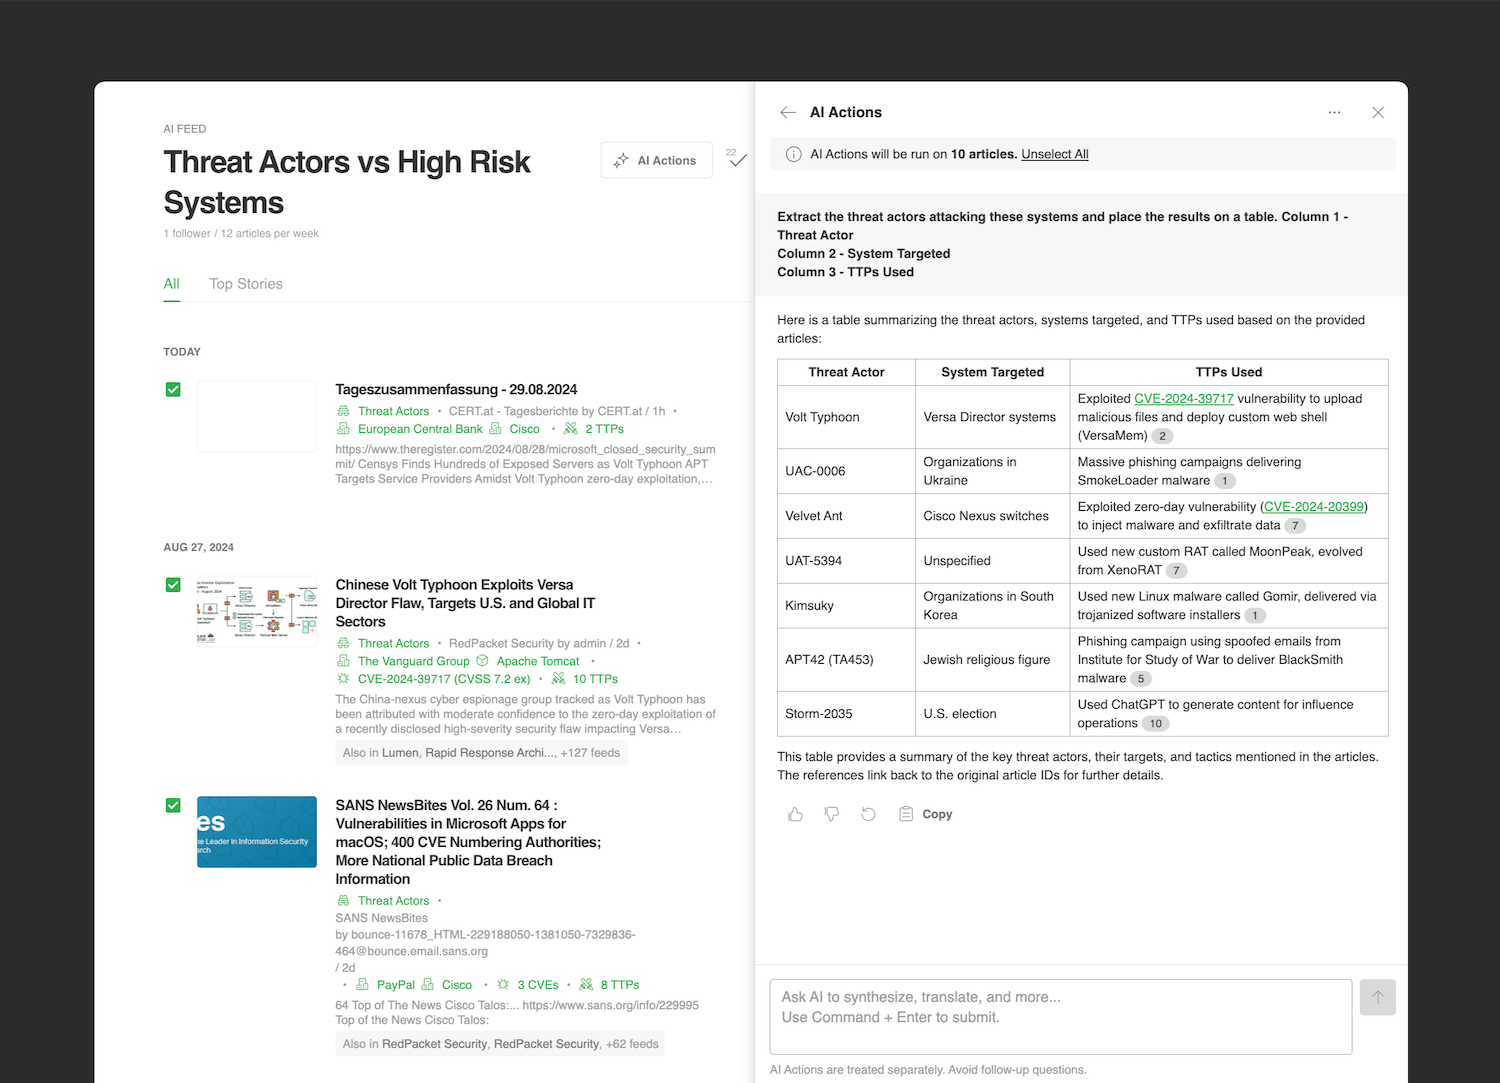Open the three-dot more options menu
This screenshot has height=1083, width=1500.
pyautogui.click(x=1334, y=113)
